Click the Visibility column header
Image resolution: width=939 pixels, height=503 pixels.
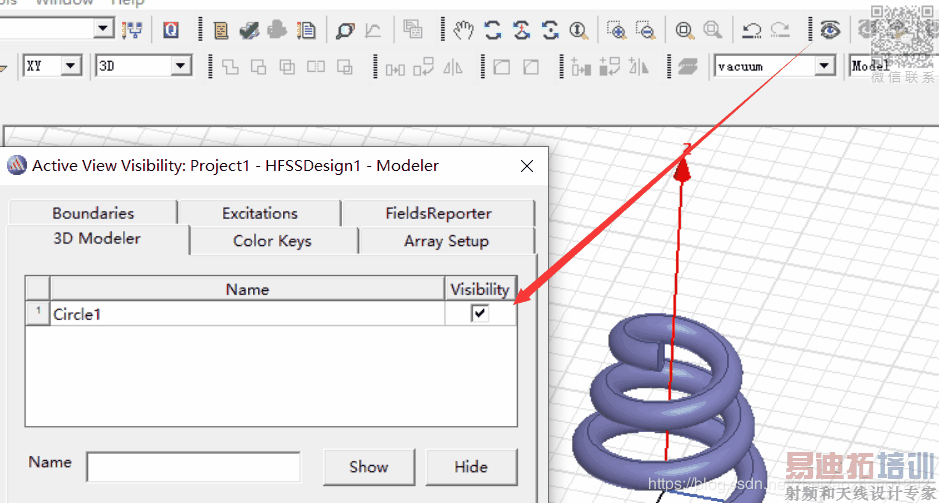[480, 289]
